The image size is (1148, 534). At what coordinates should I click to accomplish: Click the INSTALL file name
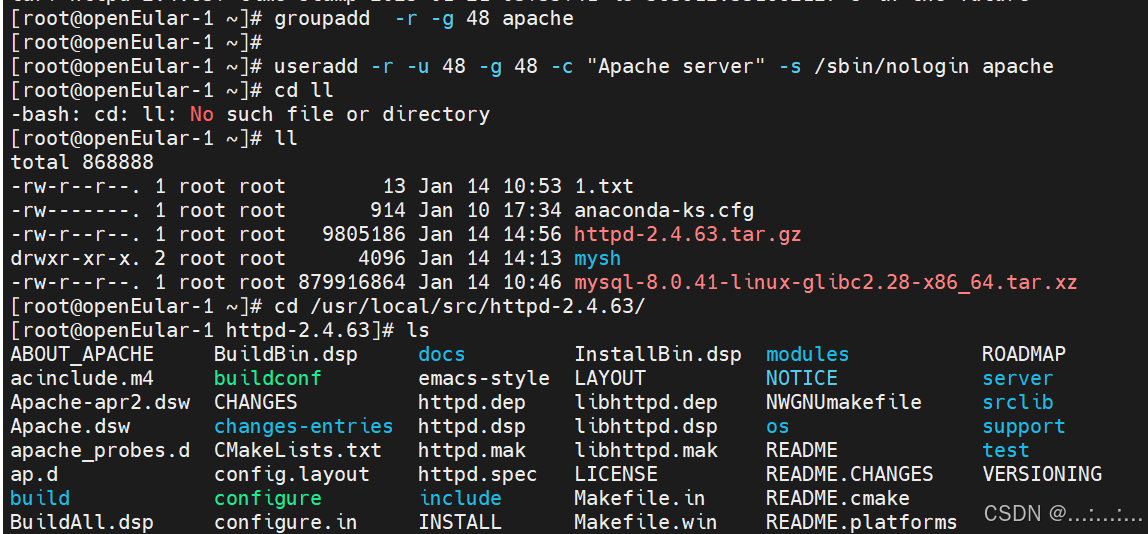[x=460, y=522]
